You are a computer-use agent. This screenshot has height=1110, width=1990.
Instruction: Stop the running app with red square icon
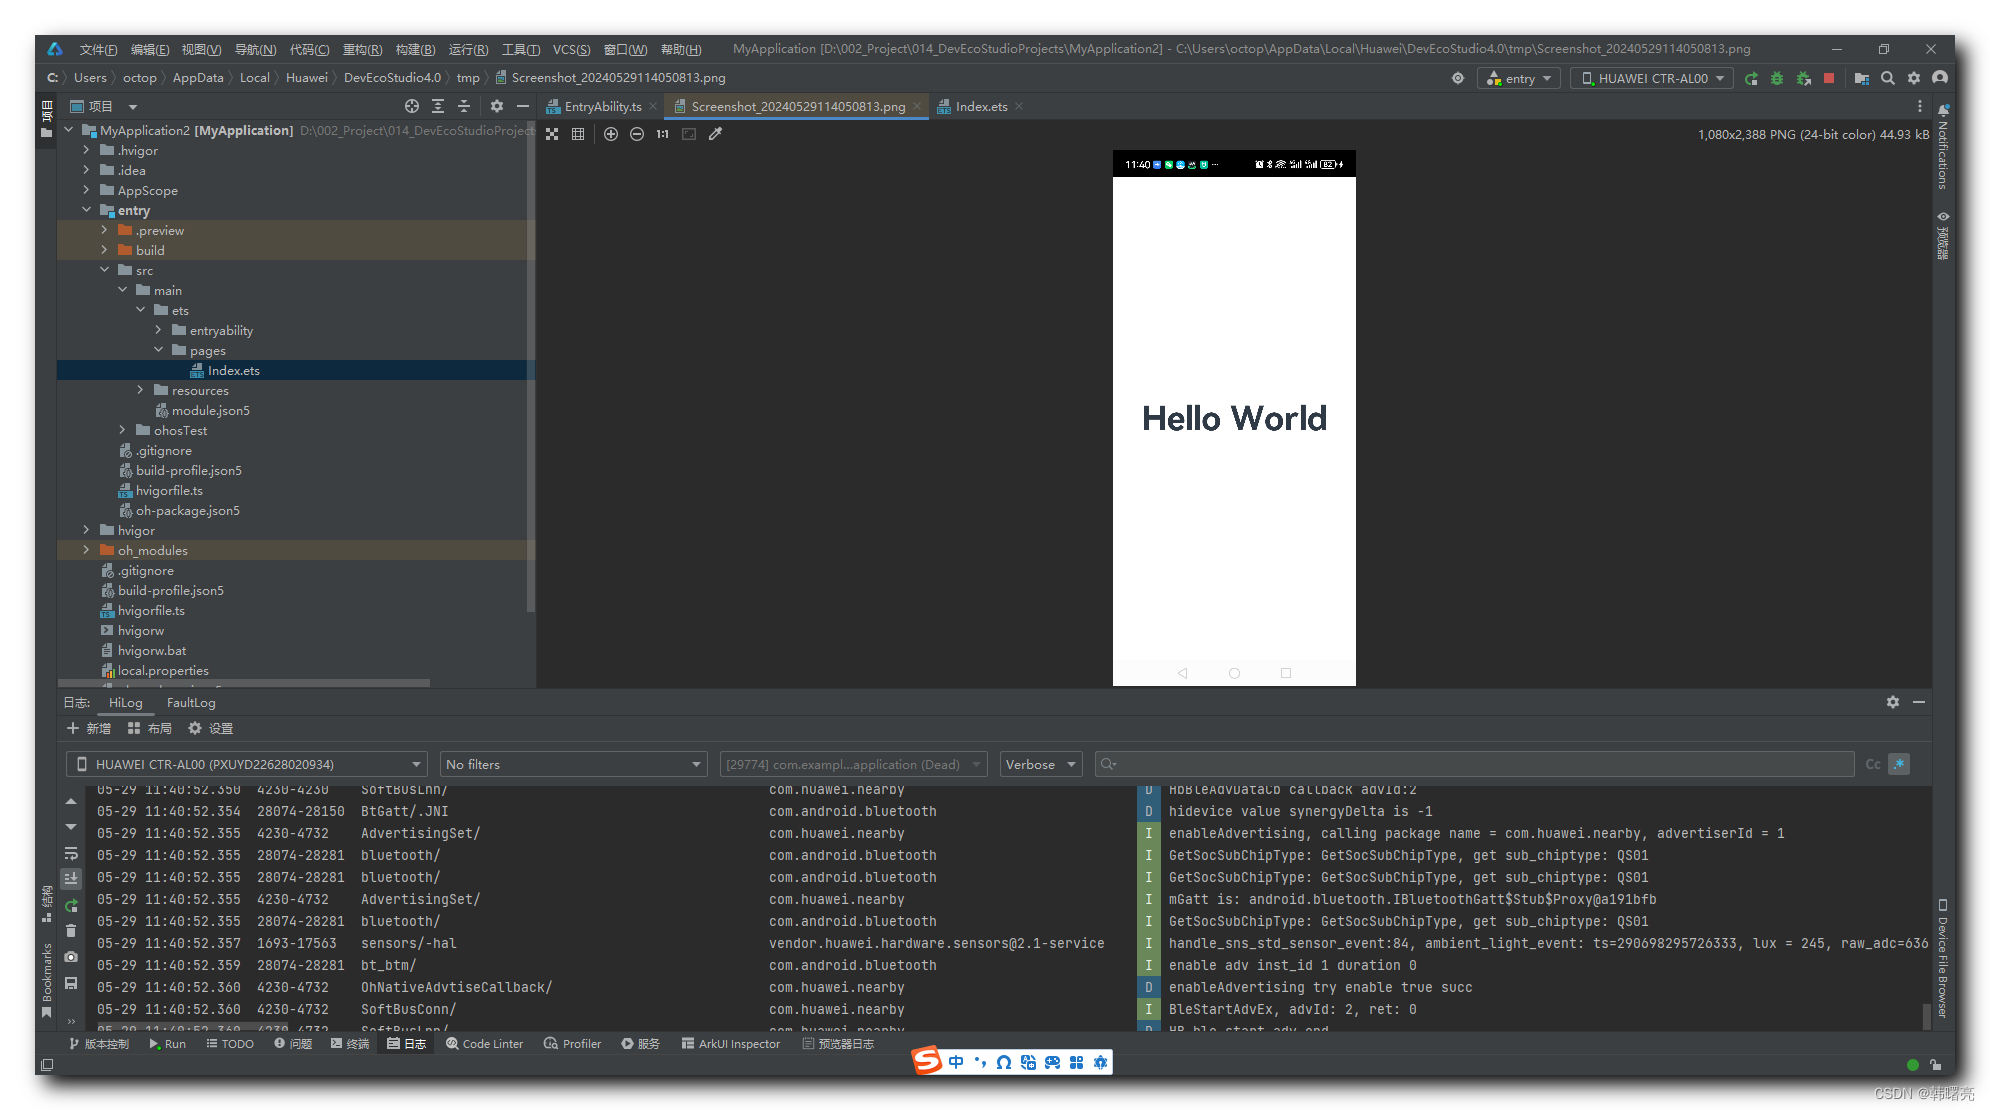pos(1829,78)
